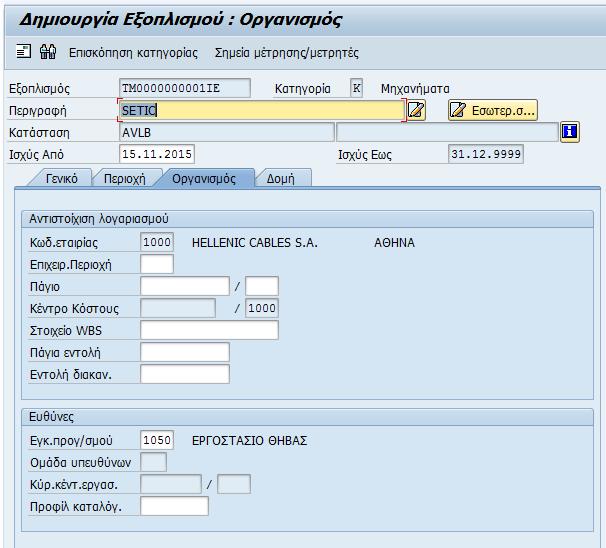Viewport: 606px width, 548px height.
Task: Click the Πάγιο sub-number field after slash
Action: point(262,286)
